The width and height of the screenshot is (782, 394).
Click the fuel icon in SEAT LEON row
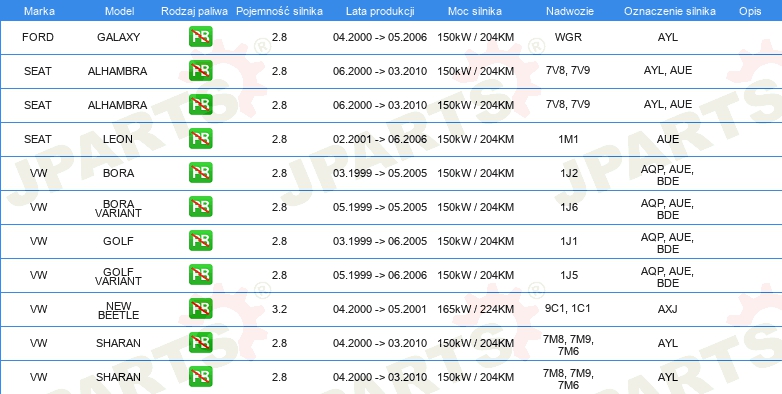click(200, 139)
